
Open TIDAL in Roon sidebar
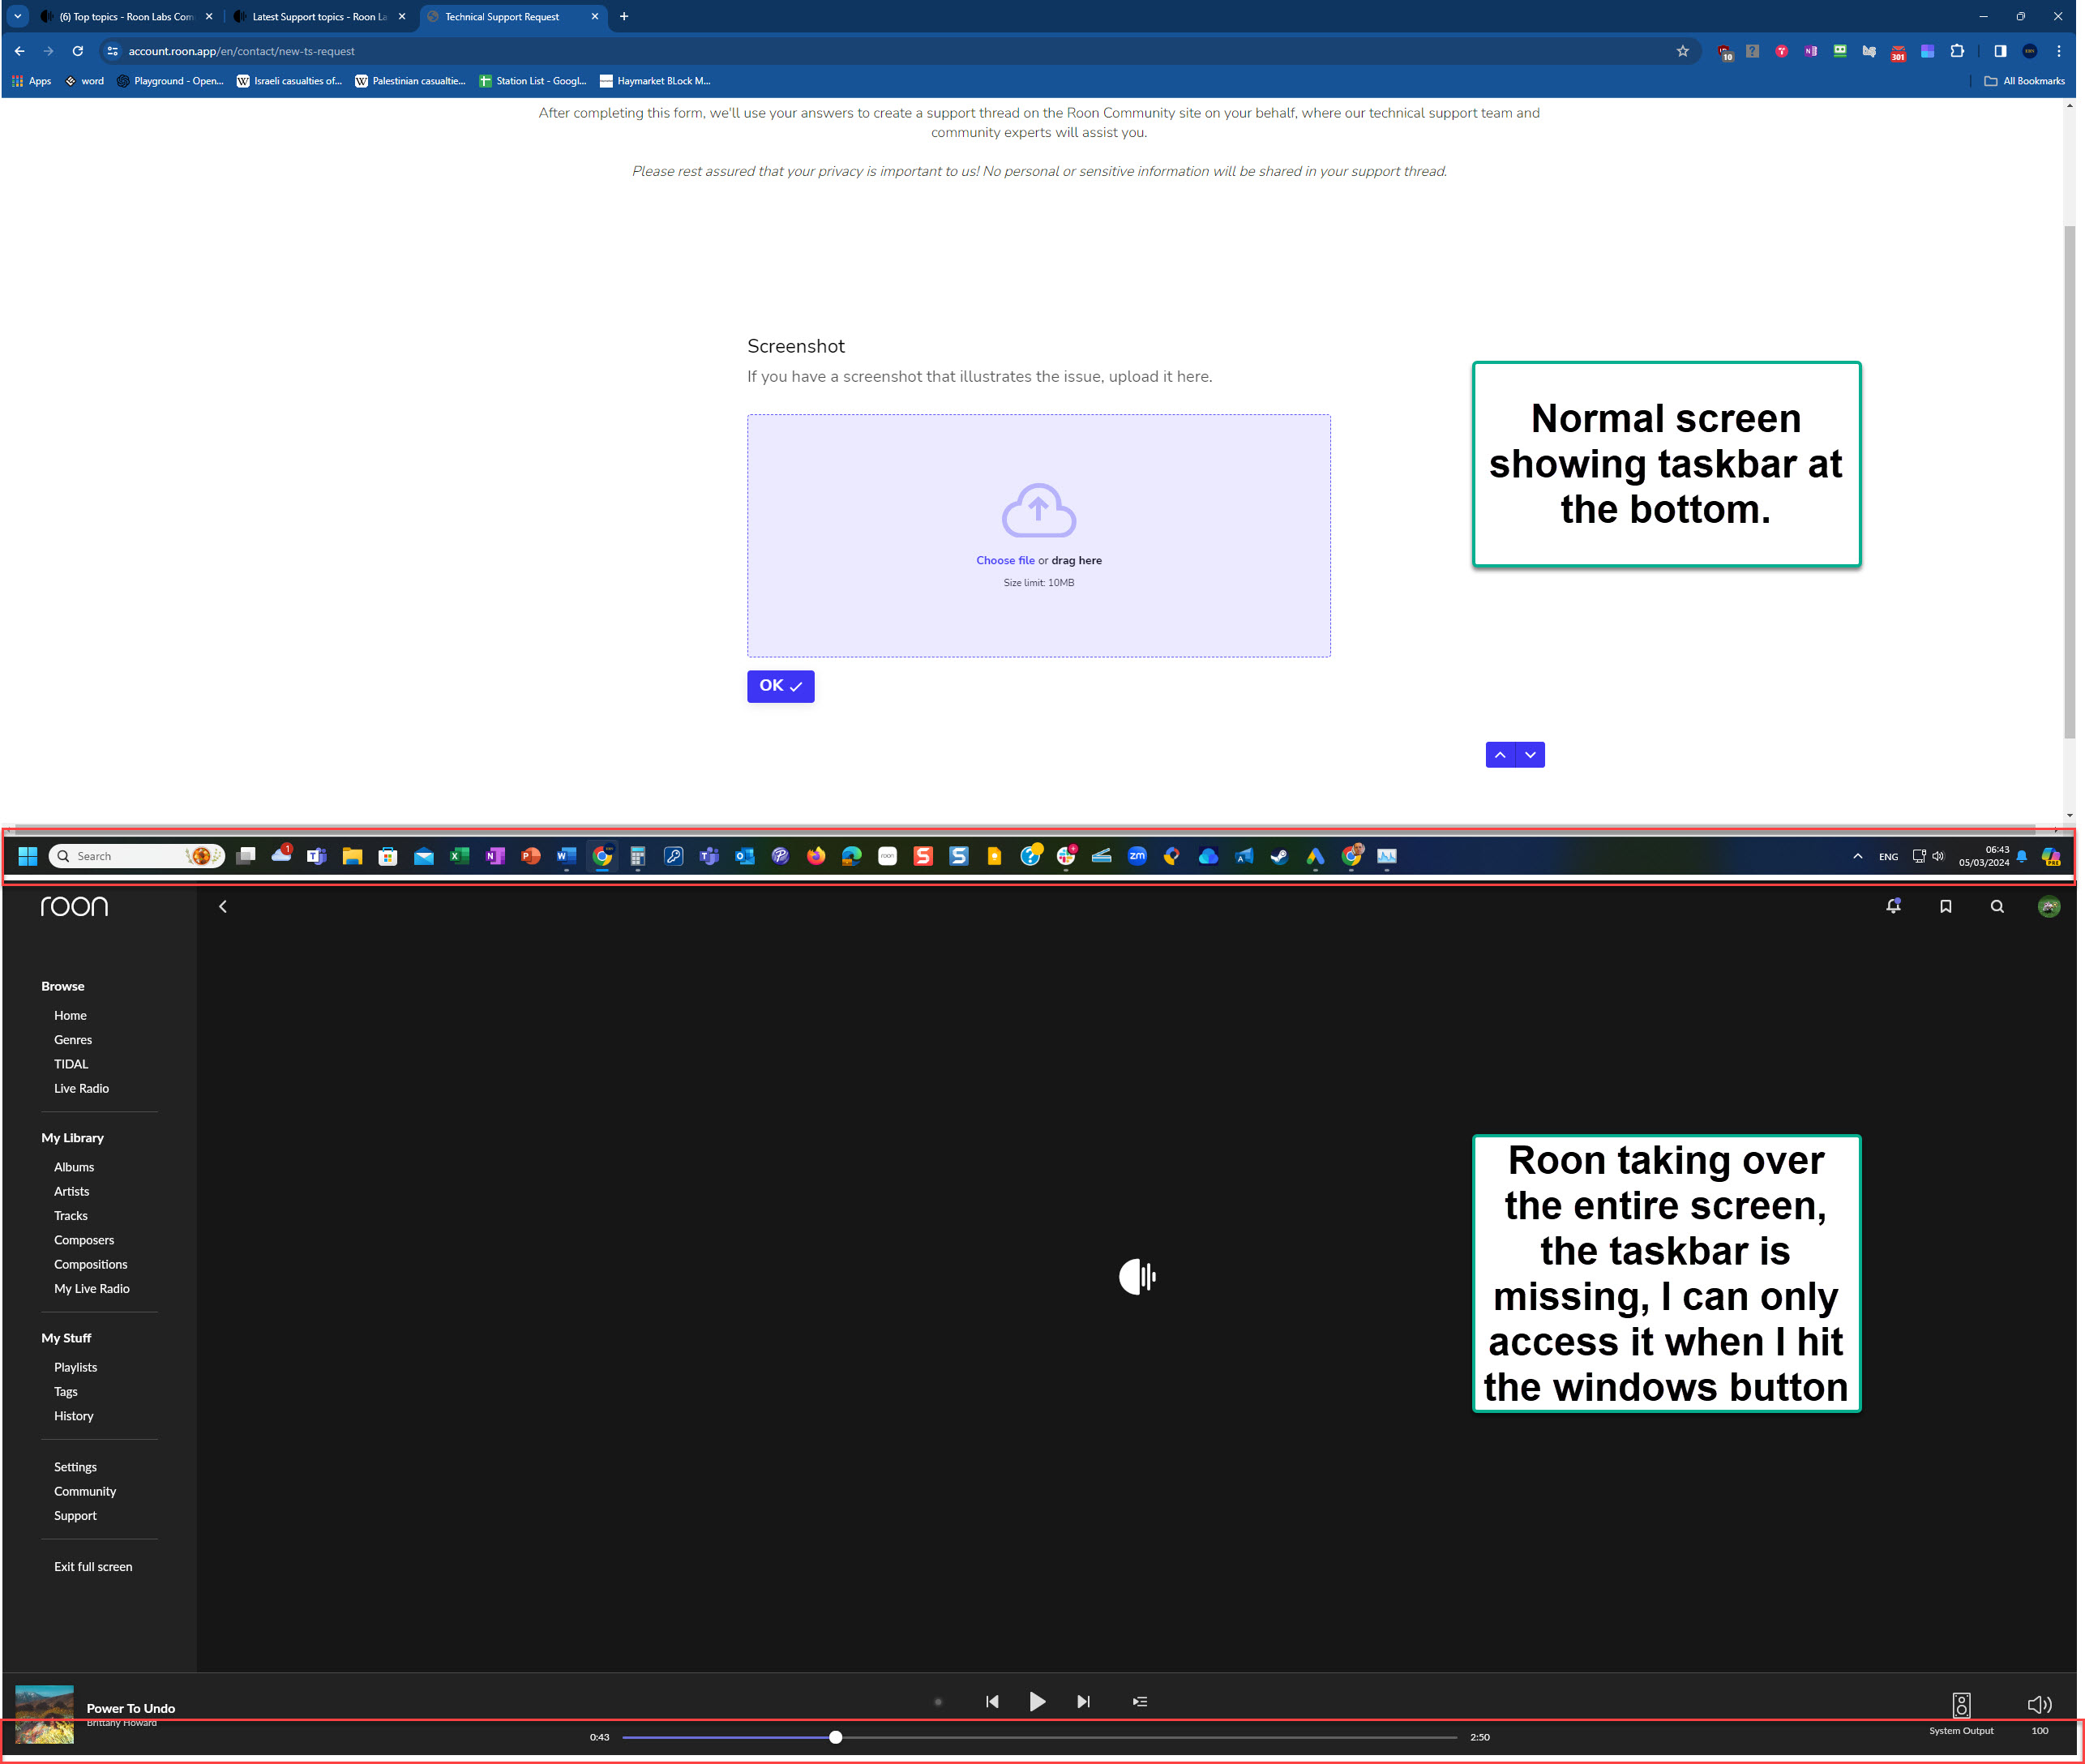click(x=71, y=1063)
